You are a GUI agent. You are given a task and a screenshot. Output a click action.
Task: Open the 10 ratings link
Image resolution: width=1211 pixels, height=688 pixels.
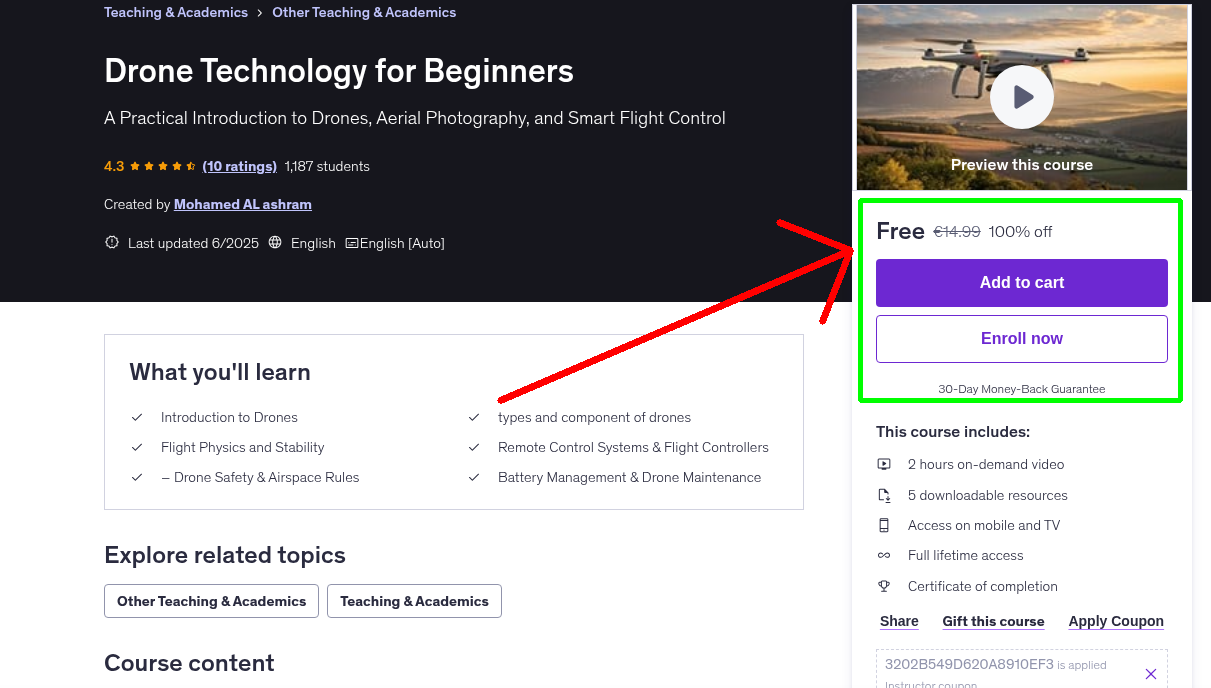[239, 166]
